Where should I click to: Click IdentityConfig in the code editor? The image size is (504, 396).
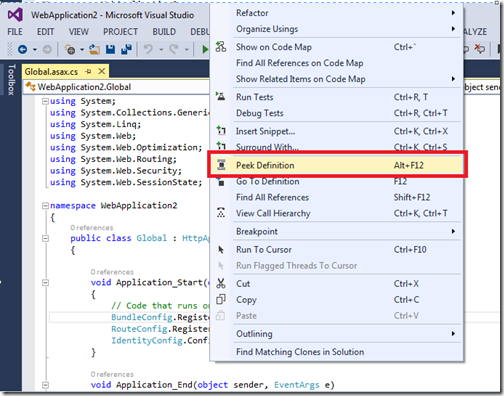click(147, 340)
